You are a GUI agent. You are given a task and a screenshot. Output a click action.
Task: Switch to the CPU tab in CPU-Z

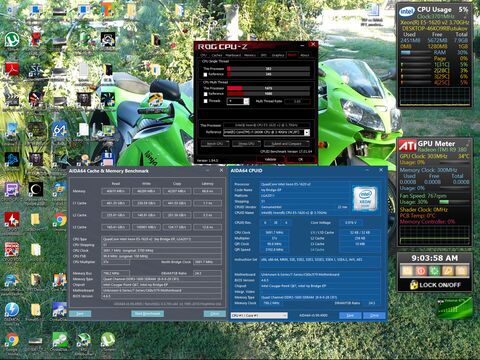tap(203, 55)
